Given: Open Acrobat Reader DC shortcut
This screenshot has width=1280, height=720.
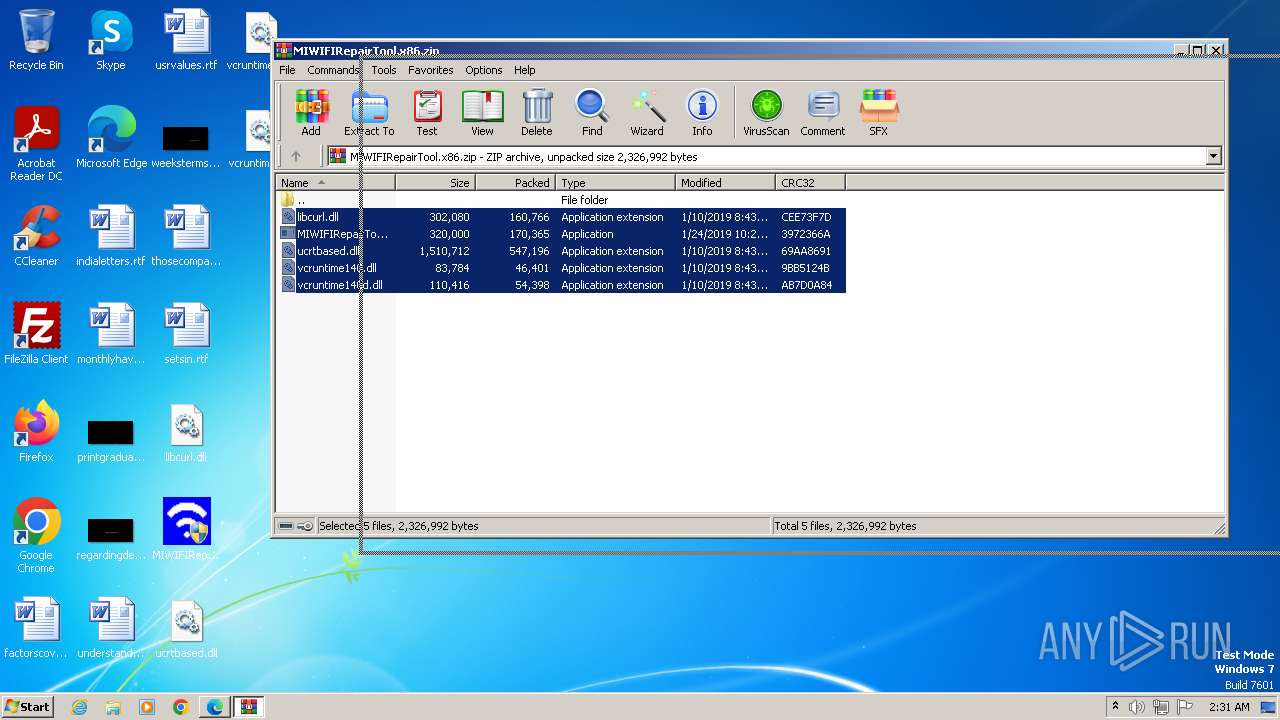Looking at the screenshot, I should pos(36,144).
